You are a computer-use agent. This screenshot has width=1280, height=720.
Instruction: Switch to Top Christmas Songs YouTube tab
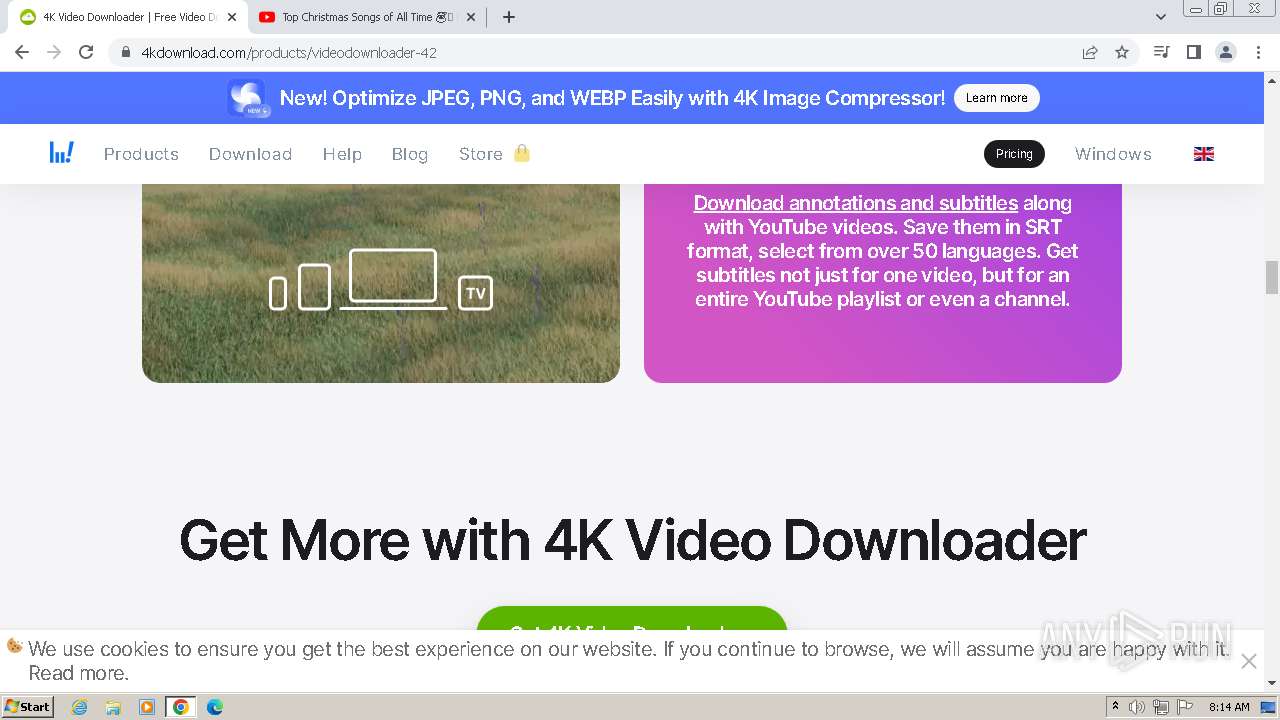[366, 17]
